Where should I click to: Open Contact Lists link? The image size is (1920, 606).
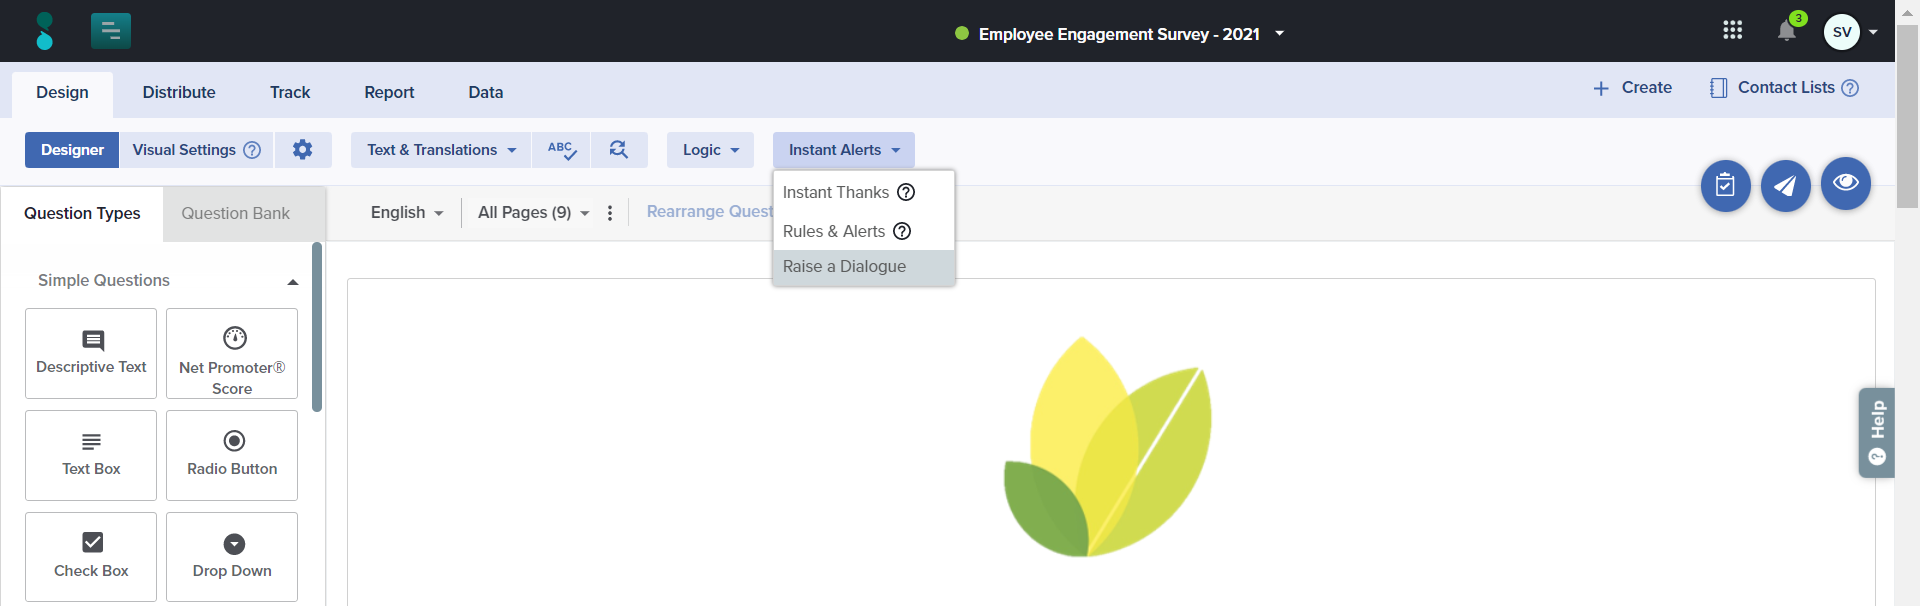(1785, 88)
